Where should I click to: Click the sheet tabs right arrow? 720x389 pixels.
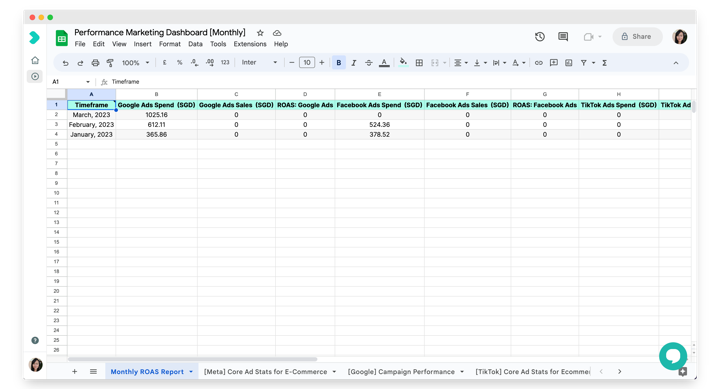point(619,372)
